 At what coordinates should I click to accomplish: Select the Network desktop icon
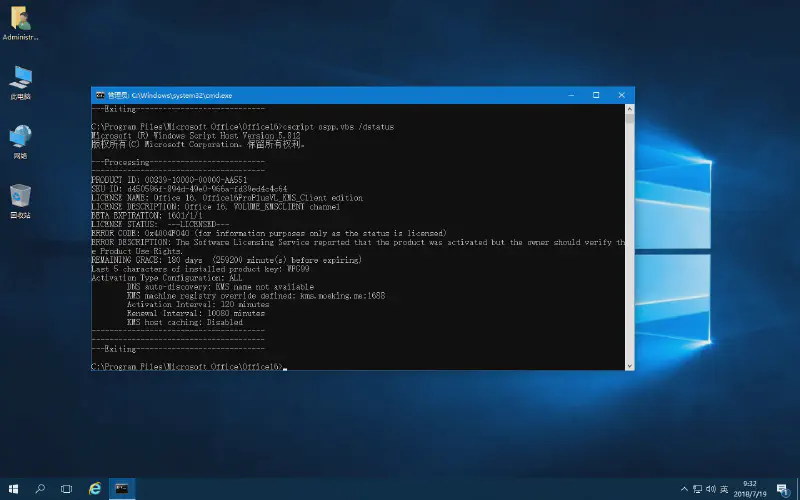[20, 140]
